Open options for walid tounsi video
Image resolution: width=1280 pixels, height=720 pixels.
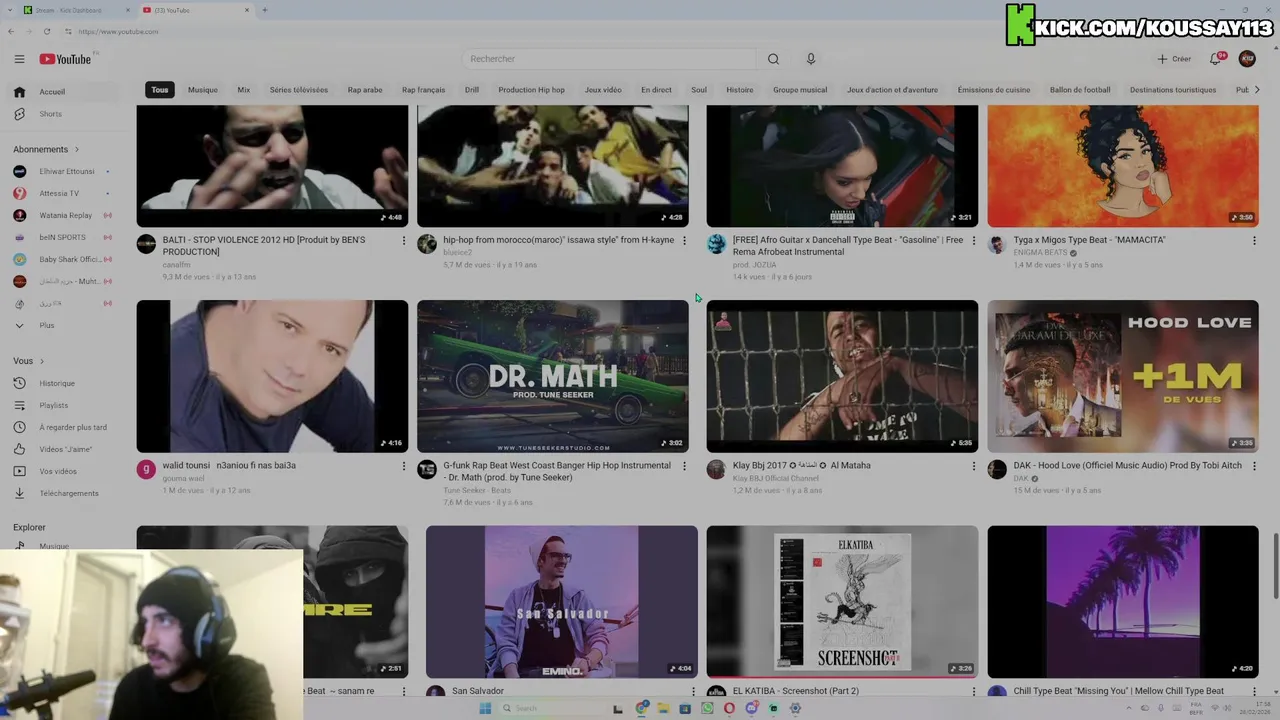(404, 466)
